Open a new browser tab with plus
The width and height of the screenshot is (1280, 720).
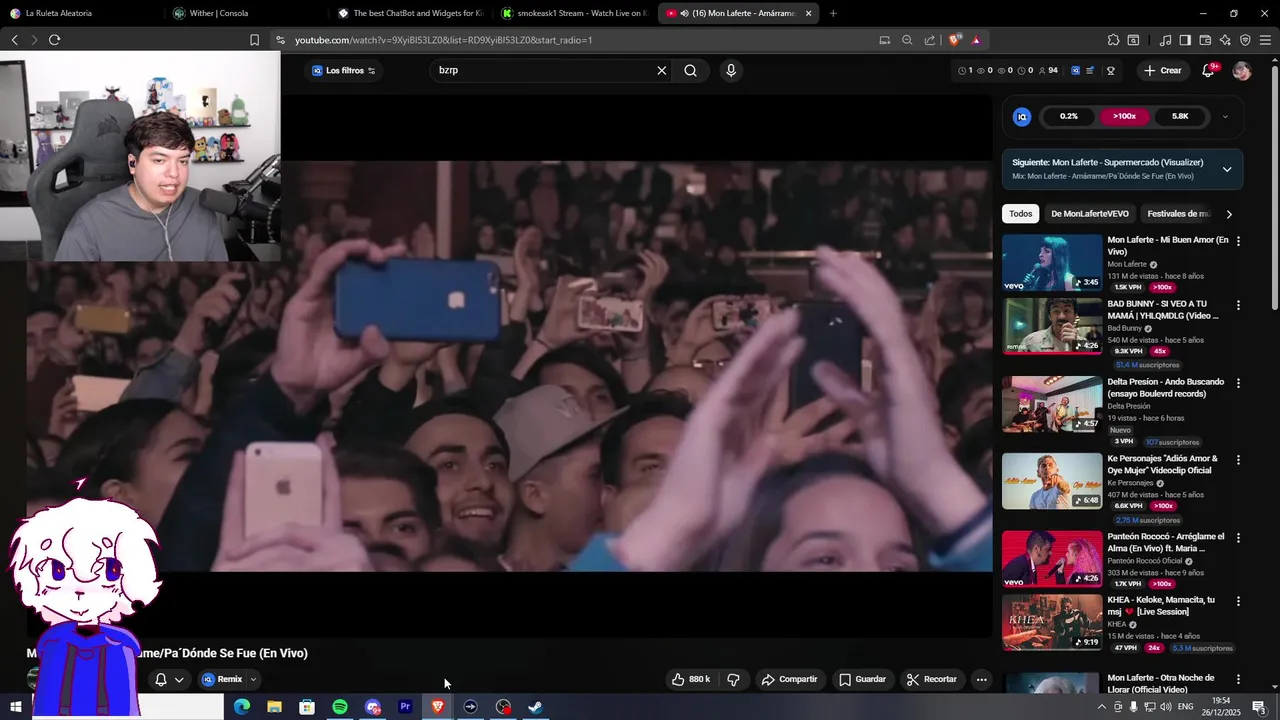click(833, 13)
